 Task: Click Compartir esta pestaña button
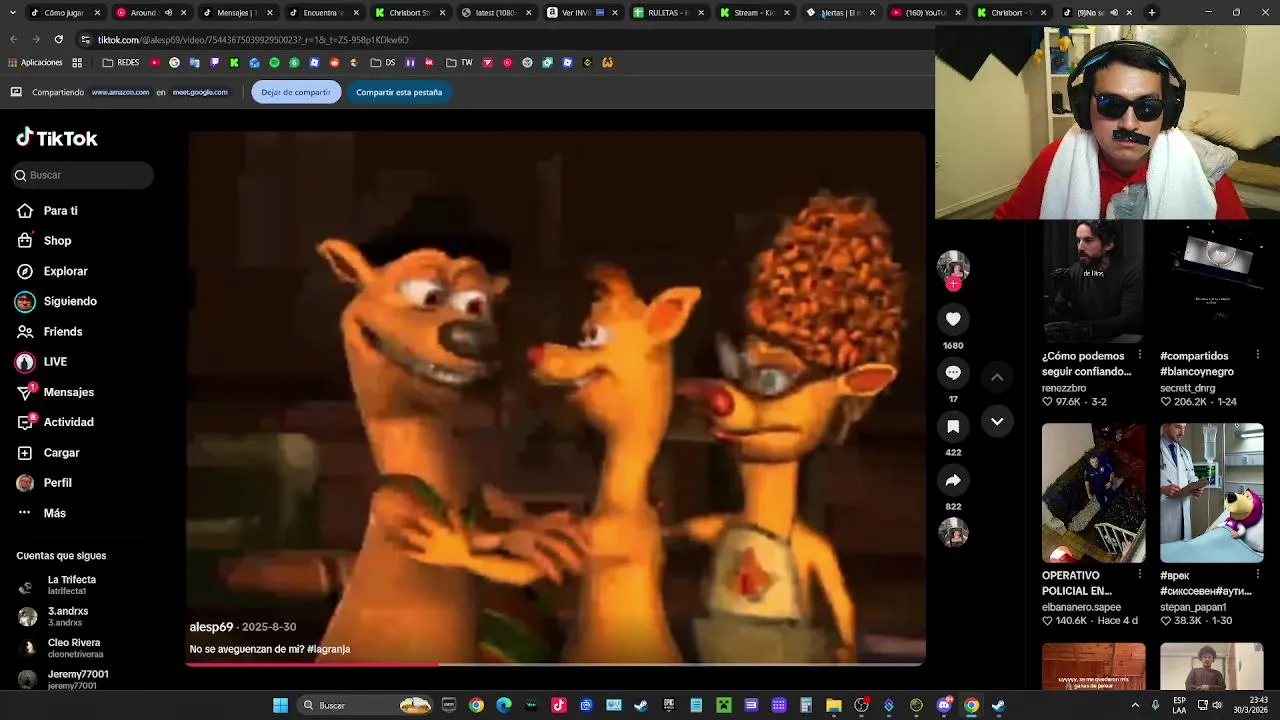(x=399, y=92)
